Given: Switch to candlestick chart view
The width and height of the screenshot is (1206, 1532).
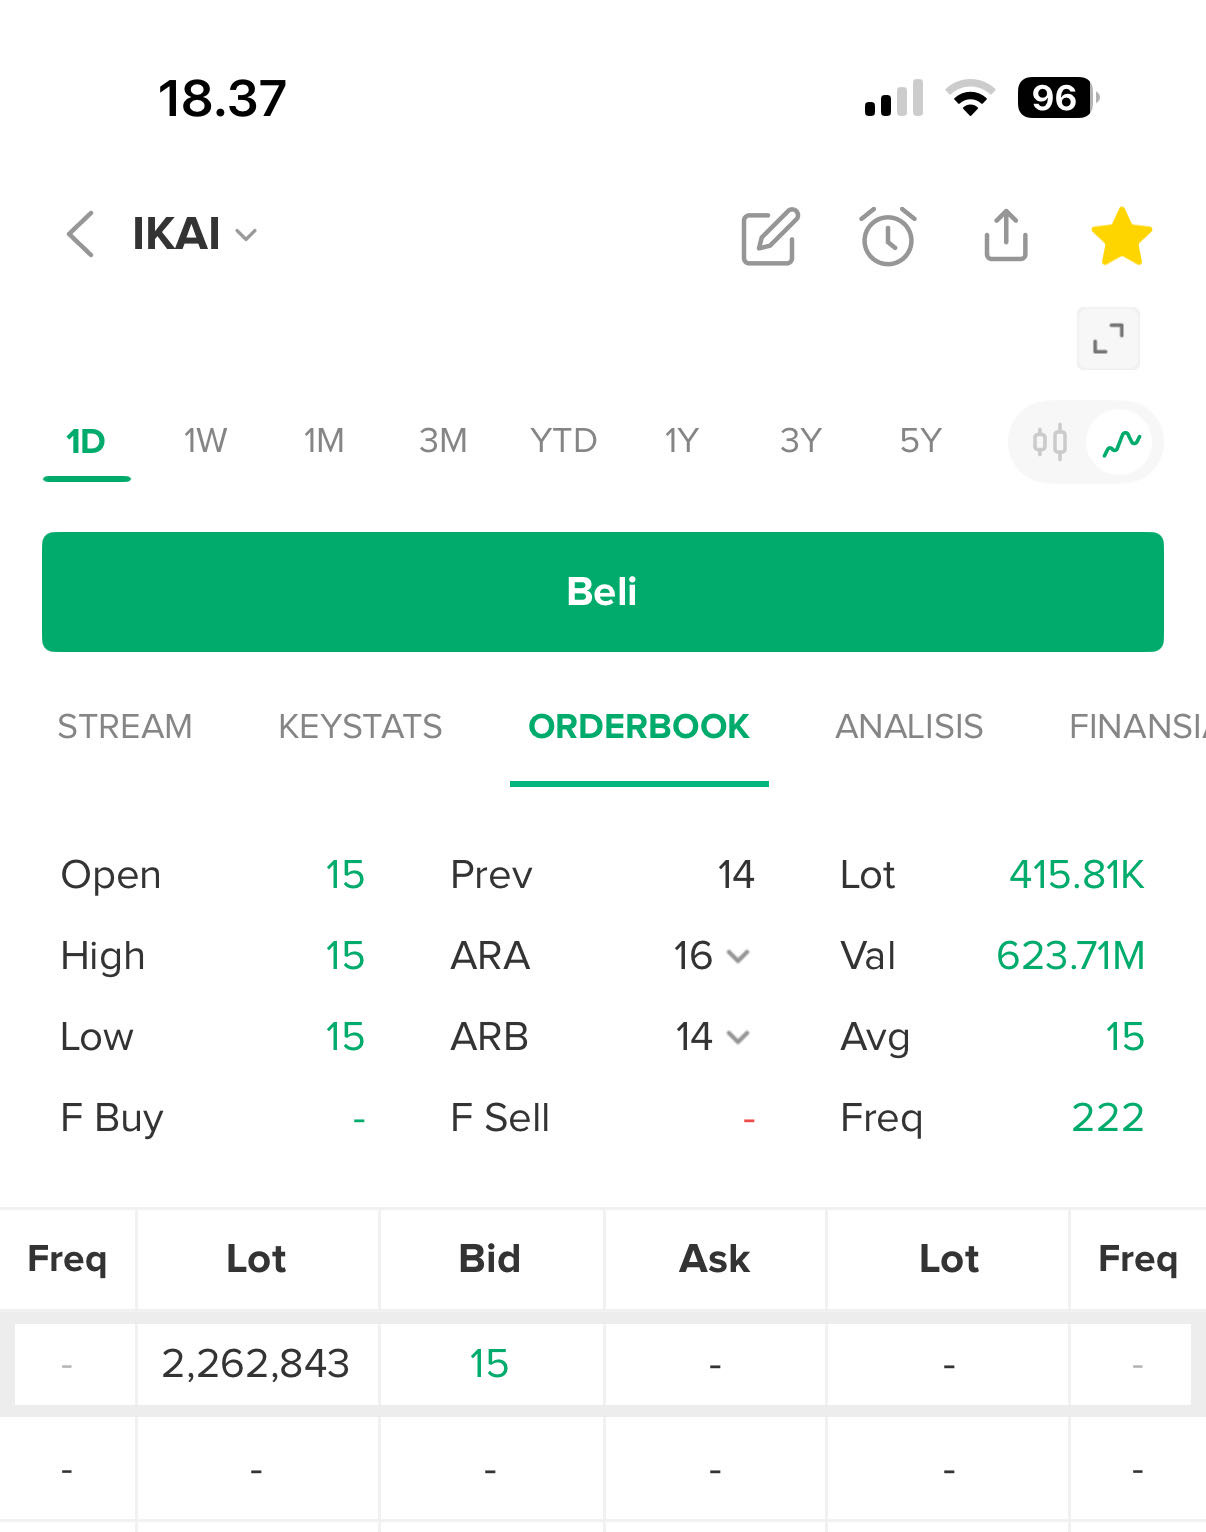Looking at the screenshot, I should (1050, 441).
